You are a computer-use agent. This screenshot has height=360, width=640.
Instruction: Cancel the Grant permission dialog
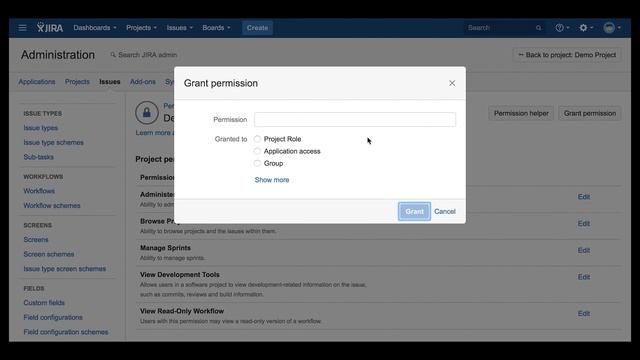(445, 211)
